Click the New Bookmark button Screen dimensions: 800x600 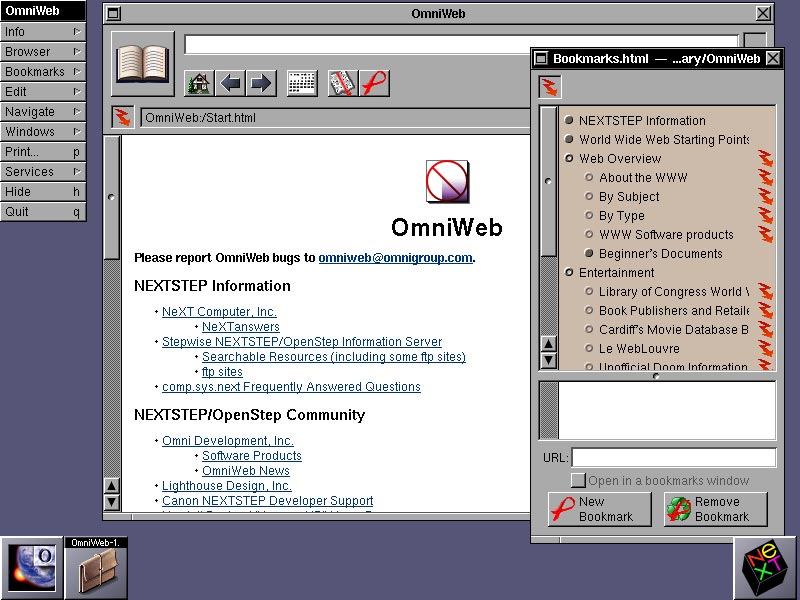pyautogui.click(x=600, y=509)
